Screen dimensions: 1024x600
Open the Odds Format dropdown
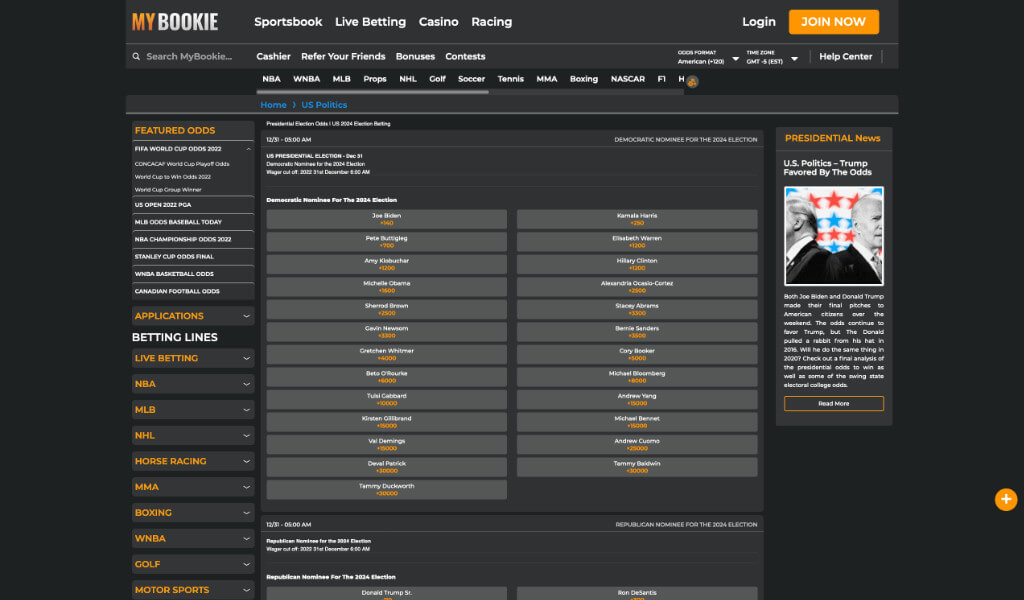click(709, 57)
